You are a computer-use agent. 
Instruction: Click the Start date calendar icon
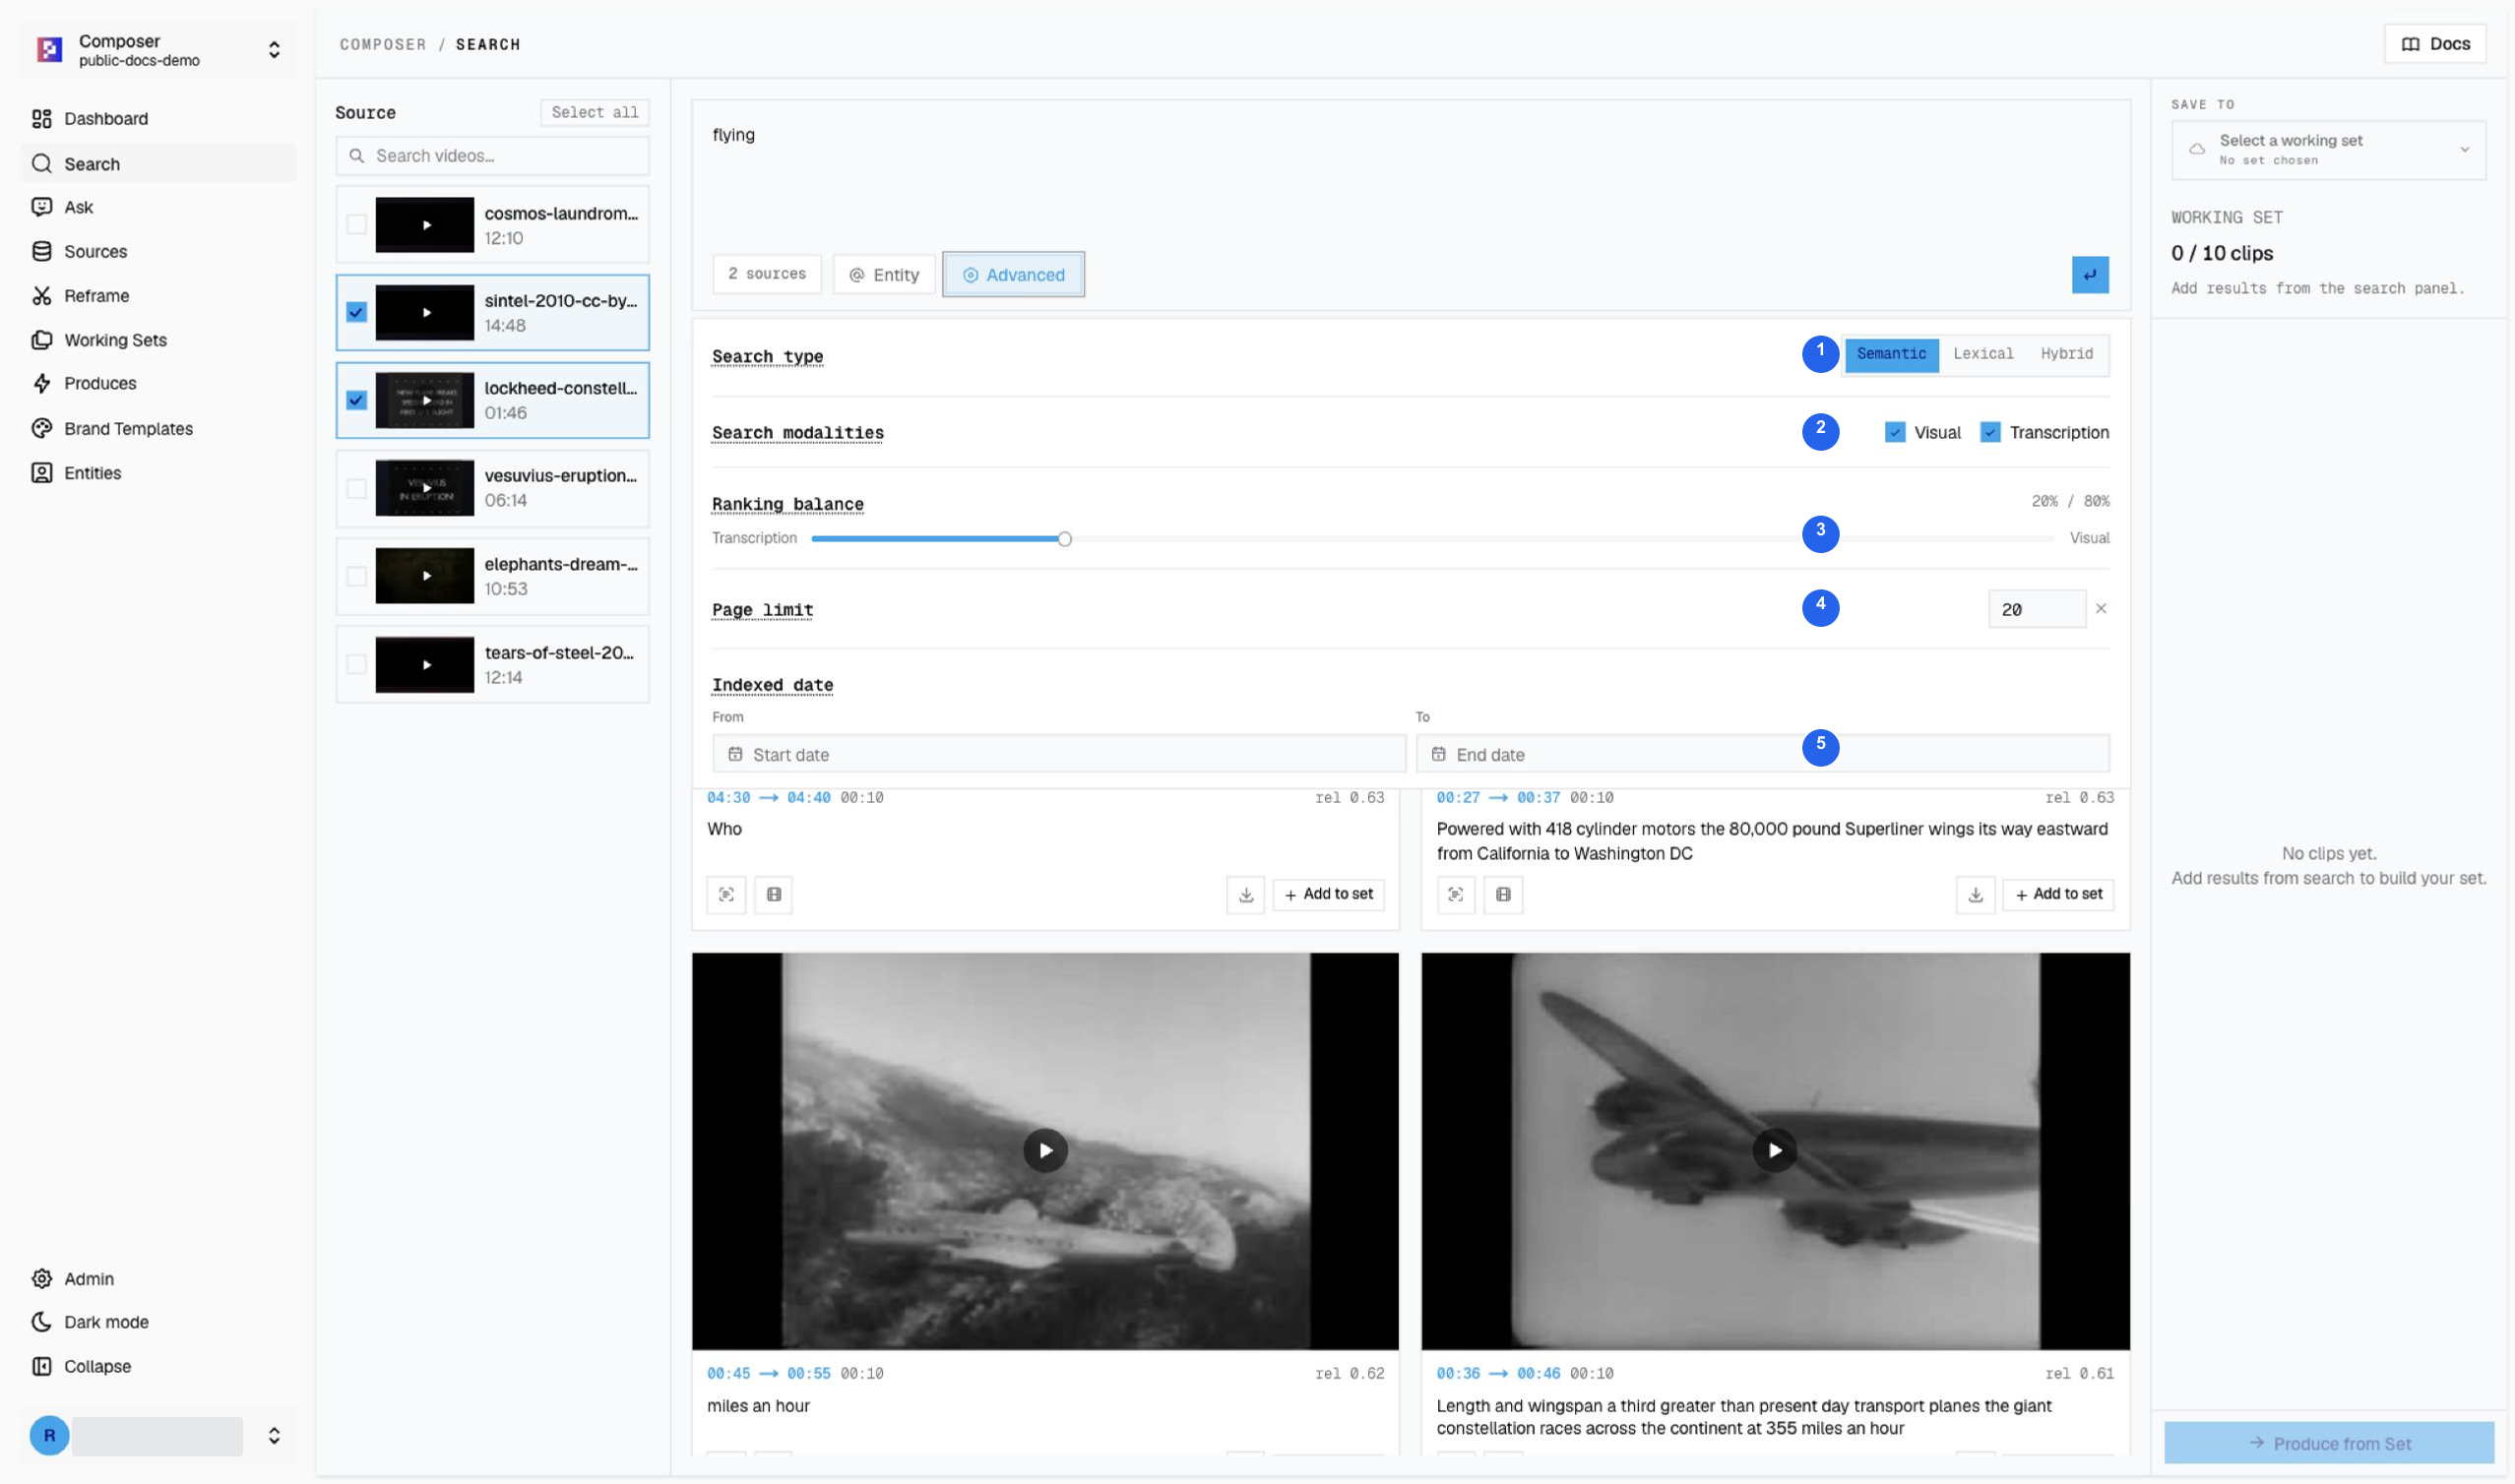tap(735, 754)
